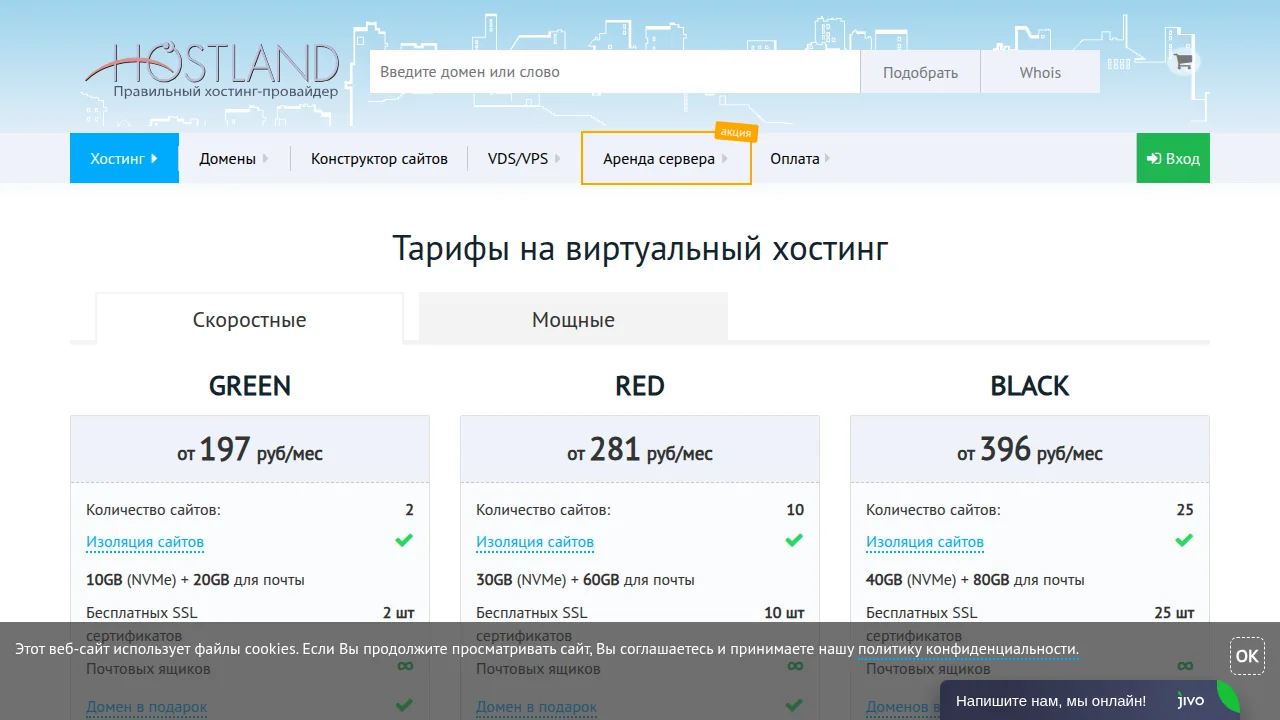
Task: Click the green checkmark in RED plan isolation row
Action: pos(794,540)
